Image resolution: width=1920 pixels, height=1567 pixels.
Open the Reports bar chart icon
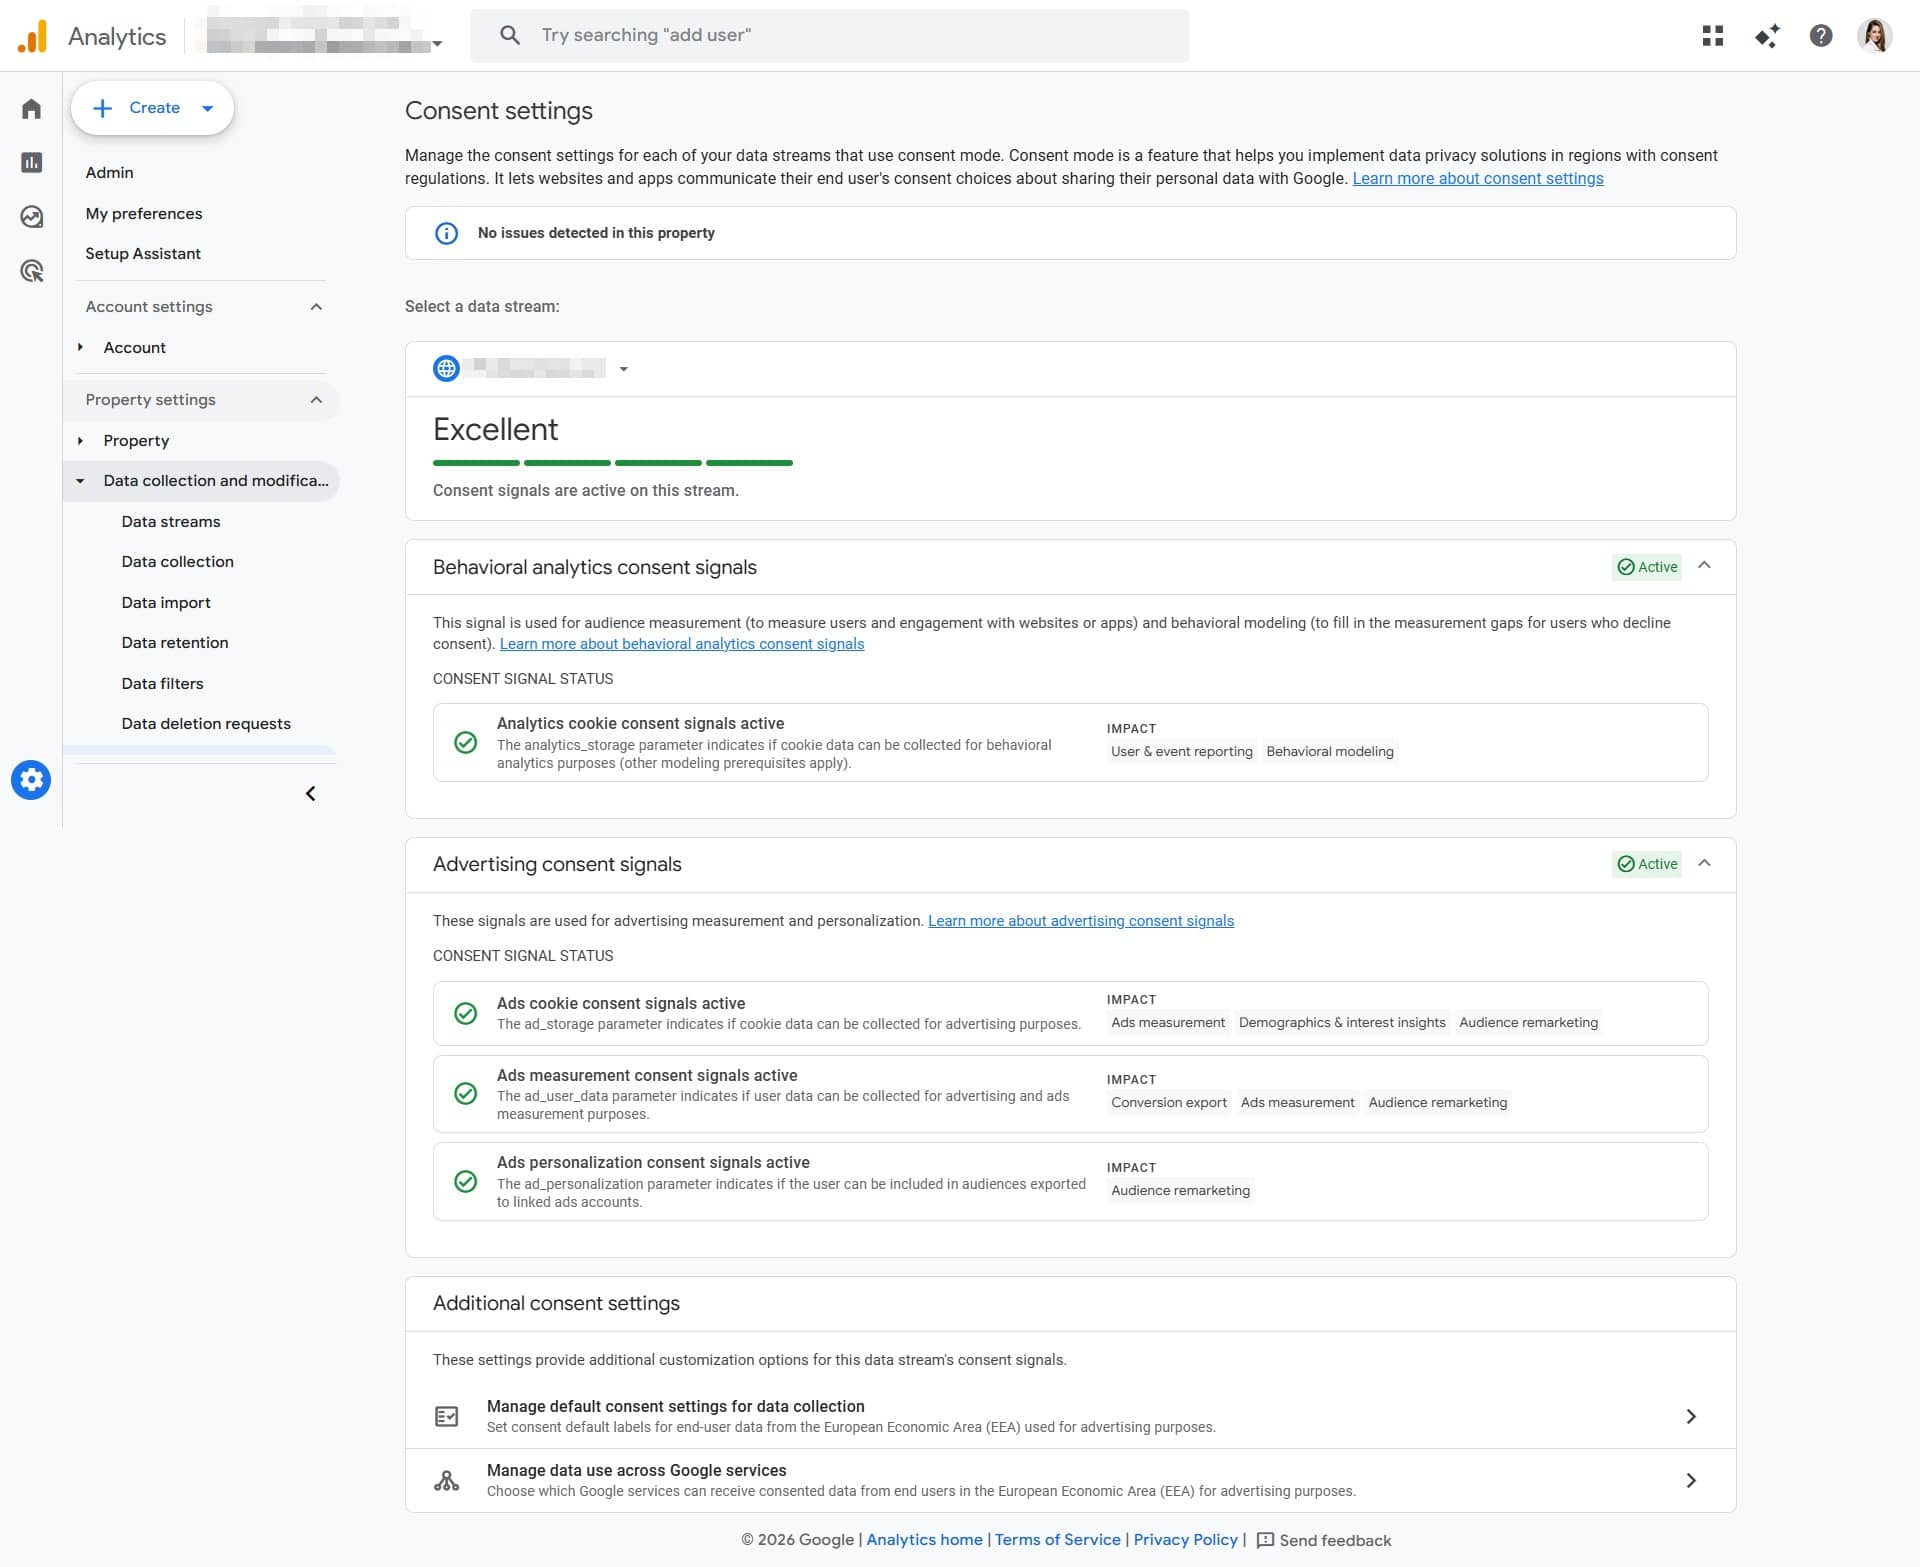coord(31,163)
